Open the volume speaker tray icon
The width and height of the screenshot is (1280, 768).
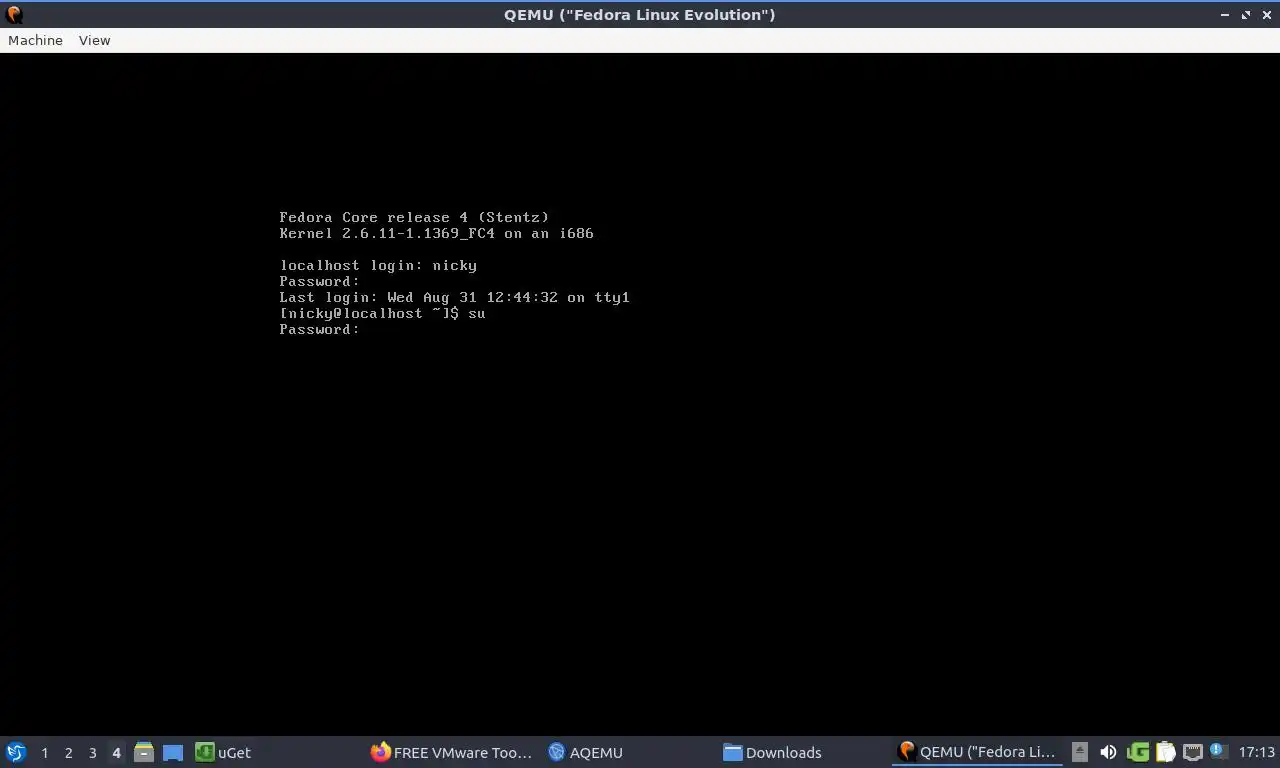(1108, 752)
